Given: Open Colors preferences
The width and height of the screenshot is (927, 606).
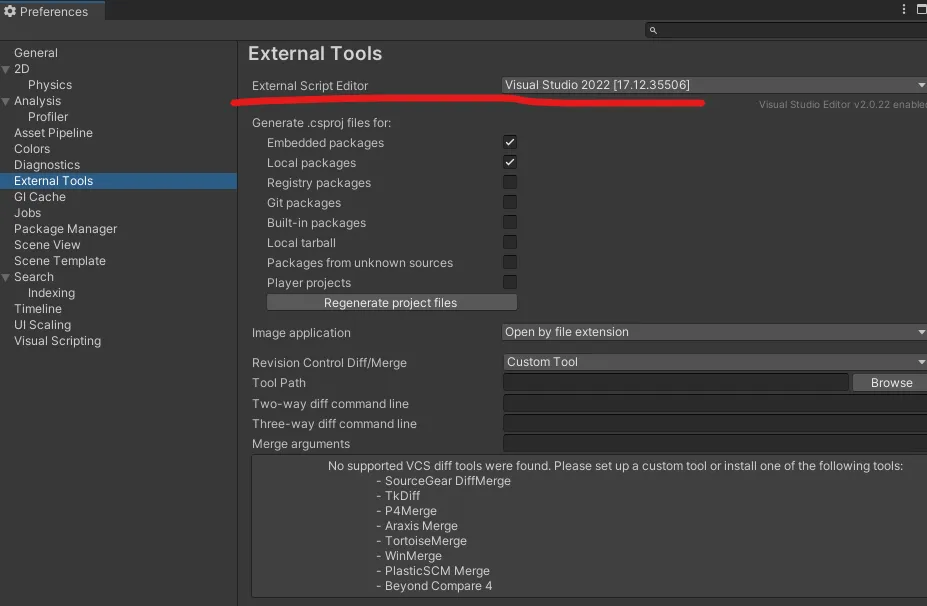Looking at the screenshot, I should (x=32, y=148).
